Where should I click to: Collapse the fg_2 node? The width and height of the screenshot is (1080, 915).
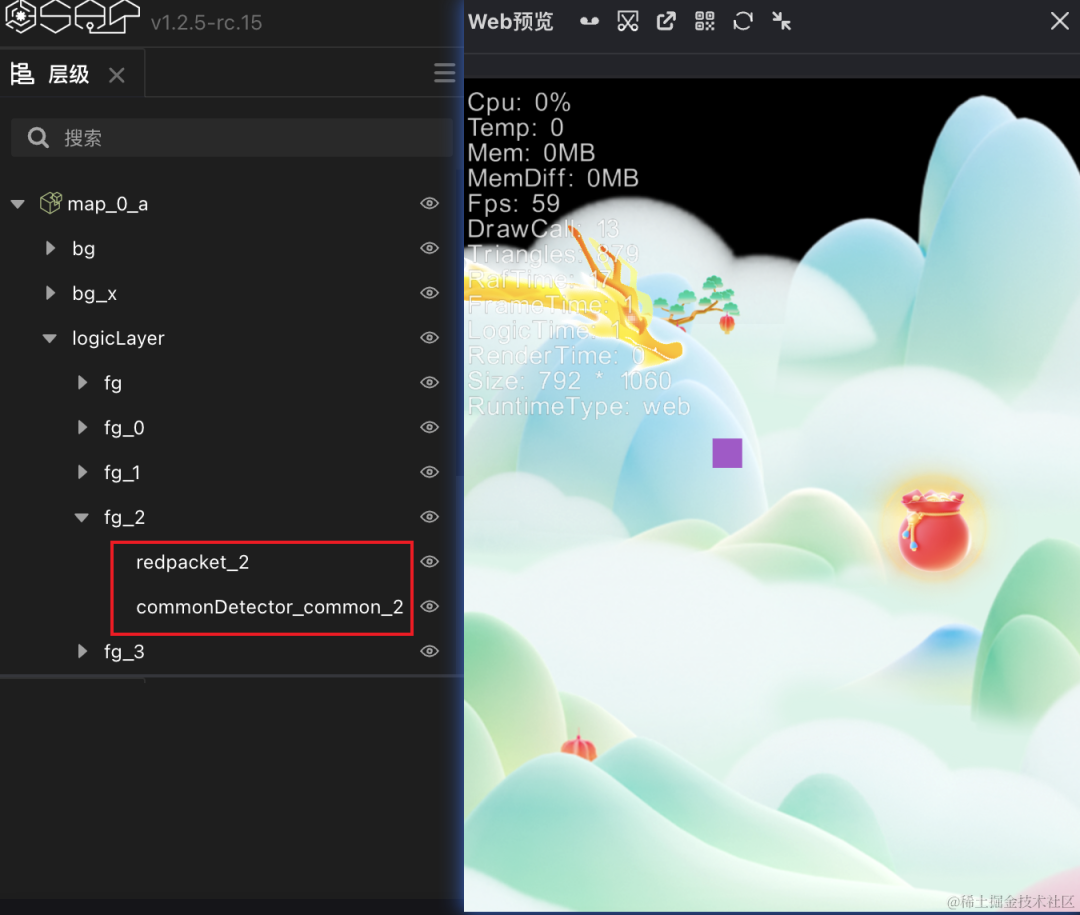[82, 517]
